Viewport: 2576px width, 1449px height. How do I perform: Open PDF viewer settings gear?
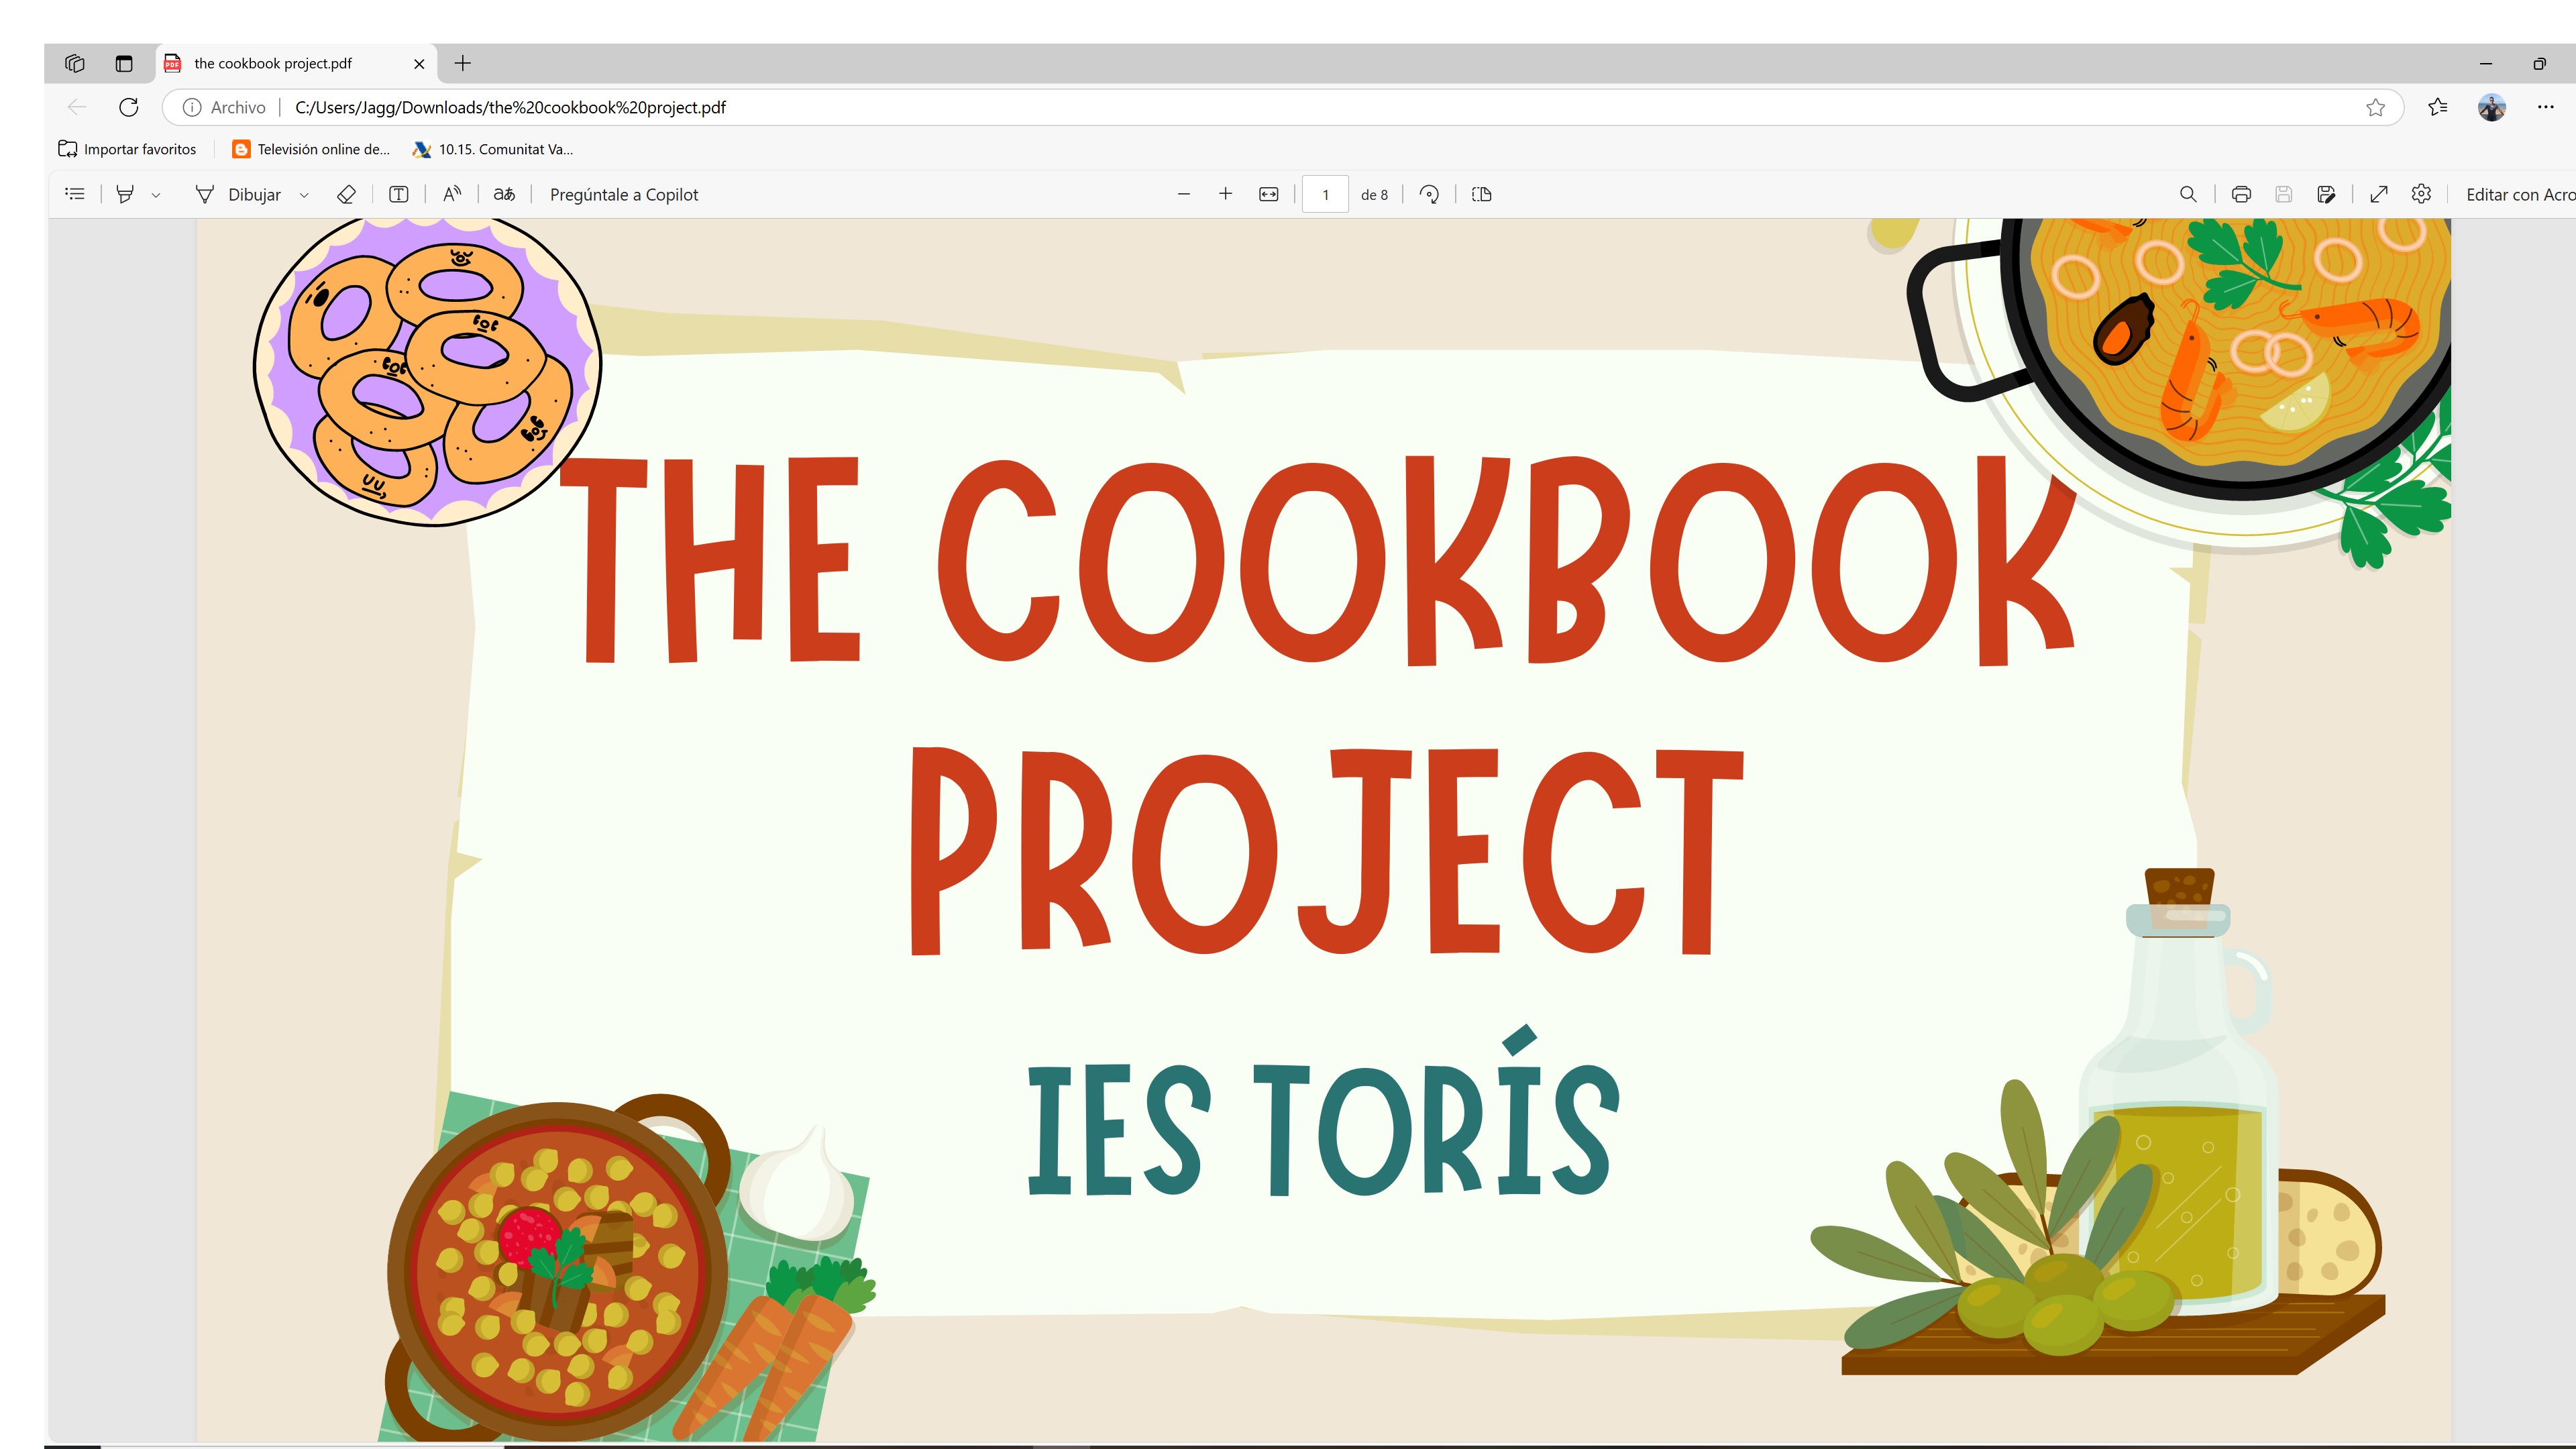tap(2421, 193)
